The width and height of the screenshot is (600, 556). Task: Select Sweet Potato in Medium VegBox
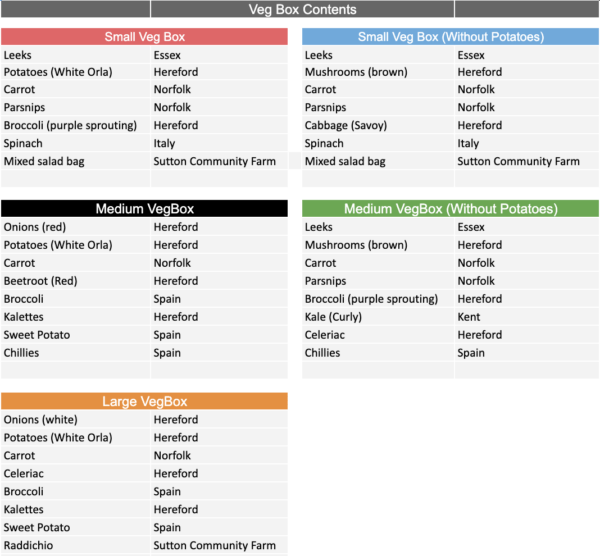(37, 335)
